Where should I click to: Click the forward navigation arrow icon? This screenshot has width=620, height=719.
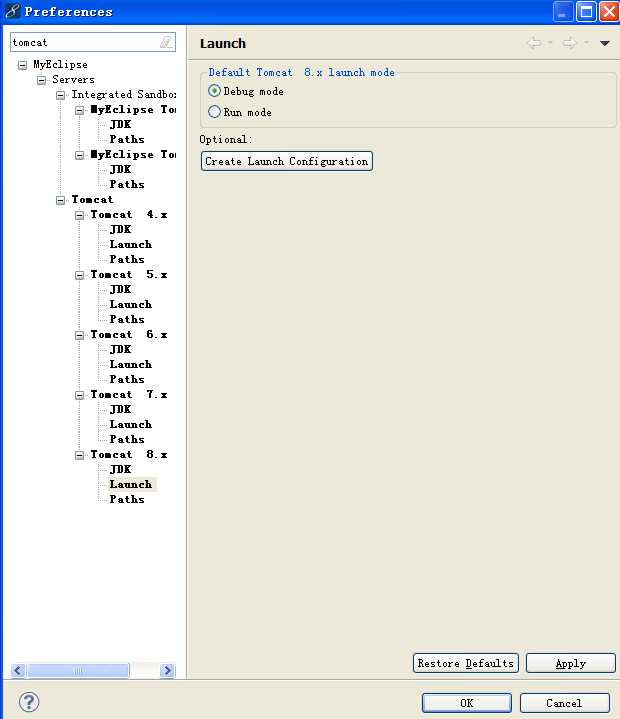(570, 43)
